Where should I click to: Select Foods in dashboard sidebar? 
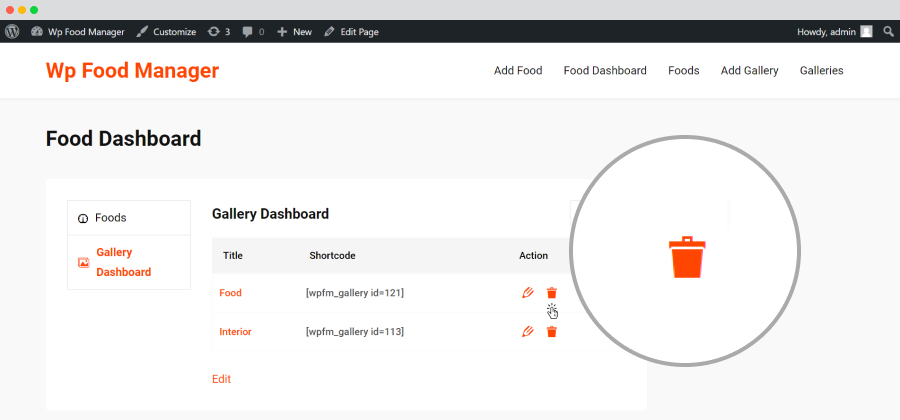pyautogui.click(x=129, y=218)
